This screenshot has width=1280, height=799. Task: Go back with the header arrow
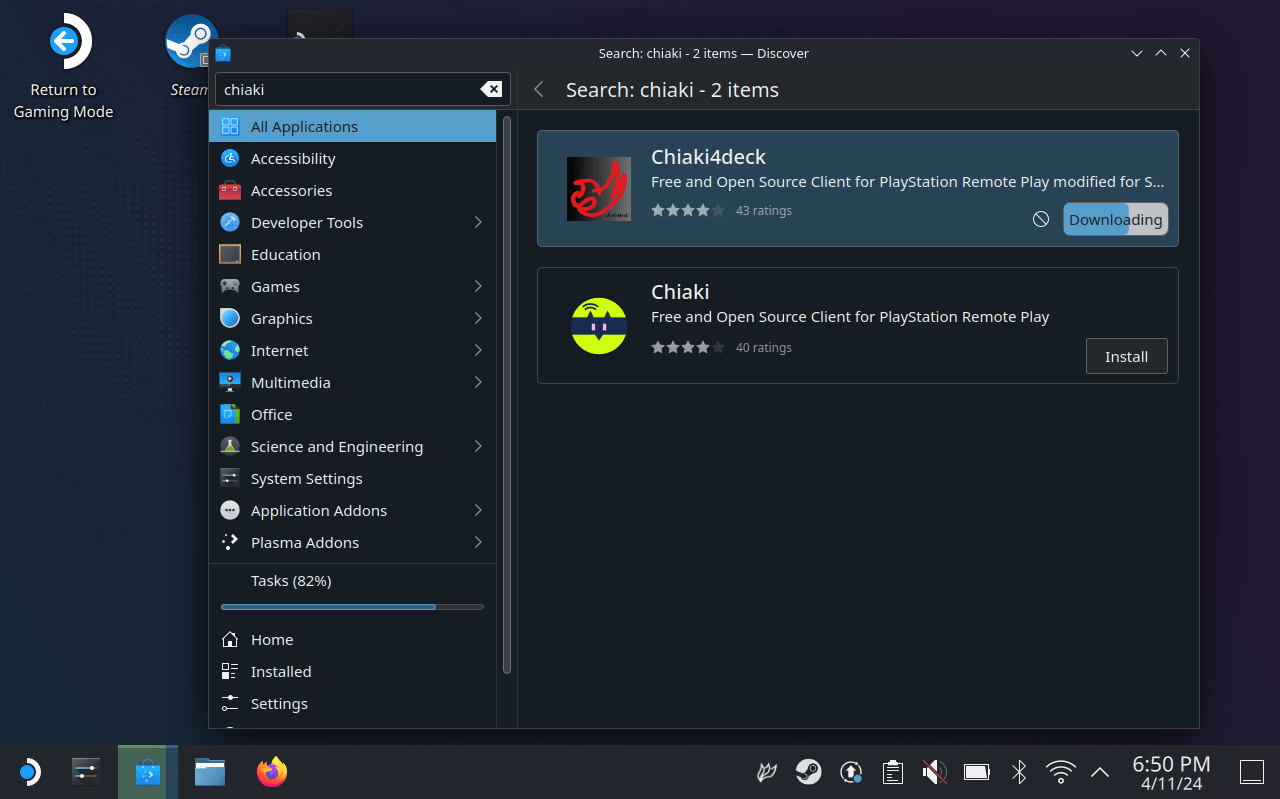click(539, 90)
